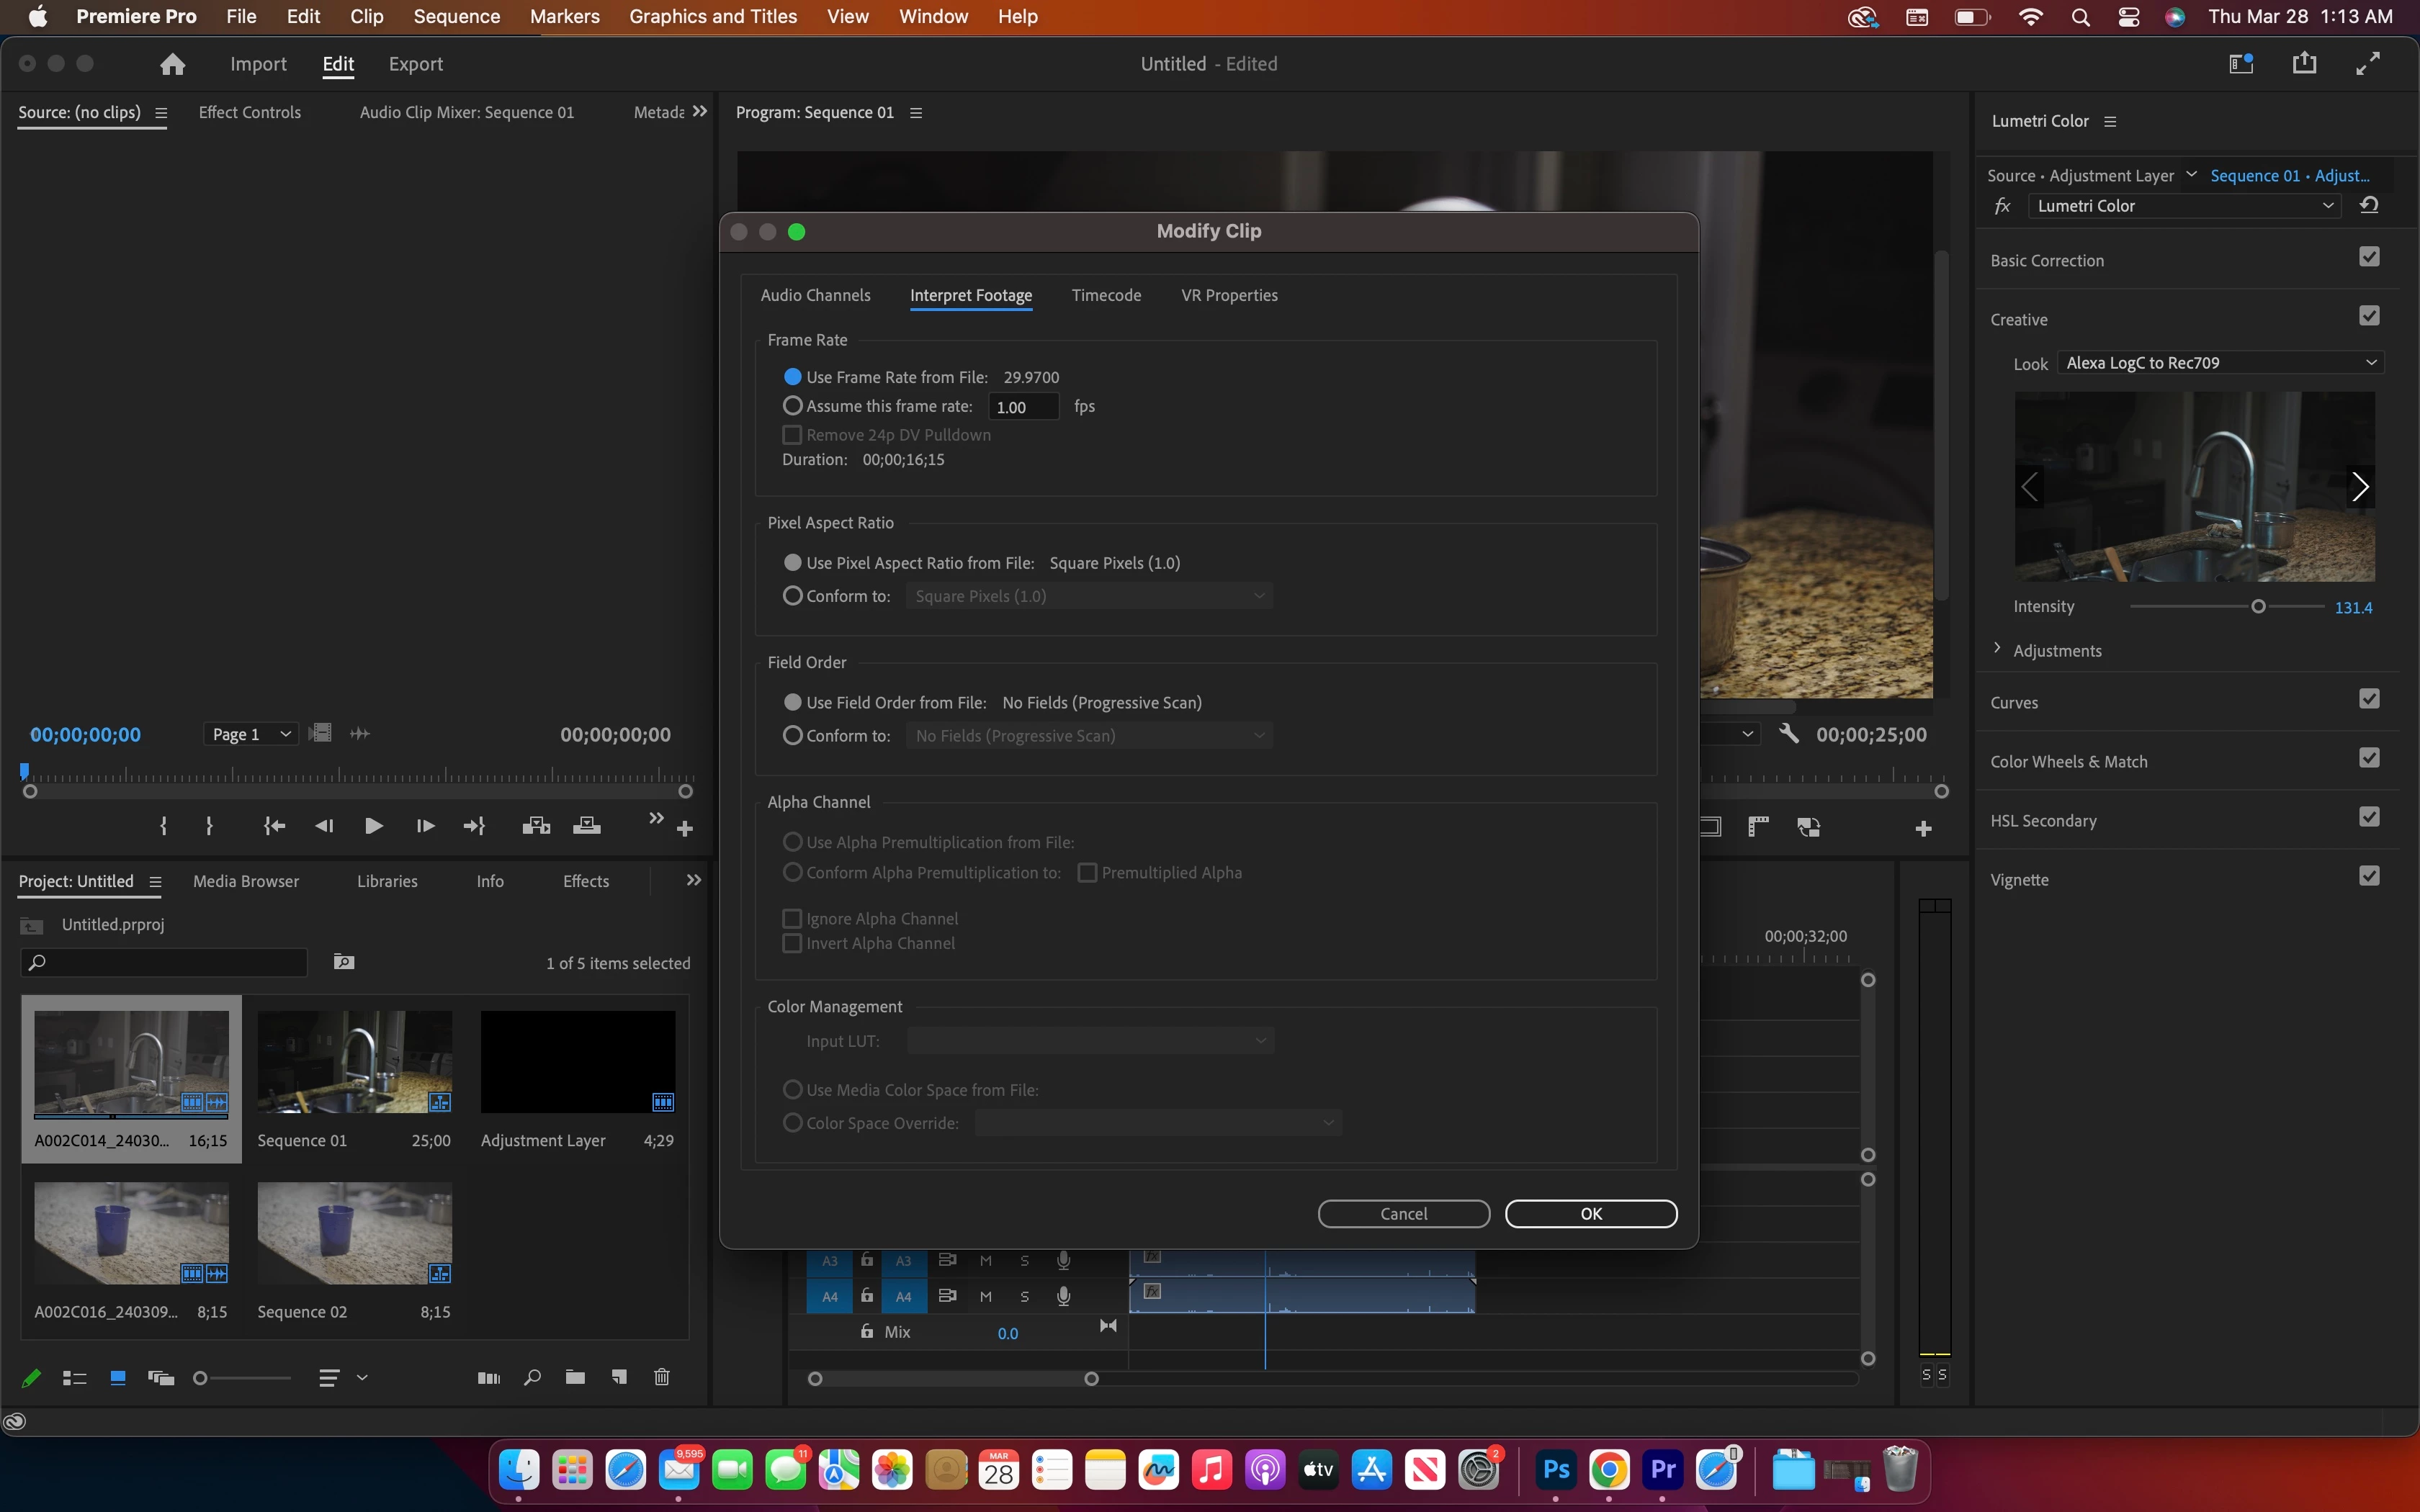Switch to the Timecode tab
Image resolution: width=2420 pixels, height=1512 pixels.
click(x=1106, y=295)
